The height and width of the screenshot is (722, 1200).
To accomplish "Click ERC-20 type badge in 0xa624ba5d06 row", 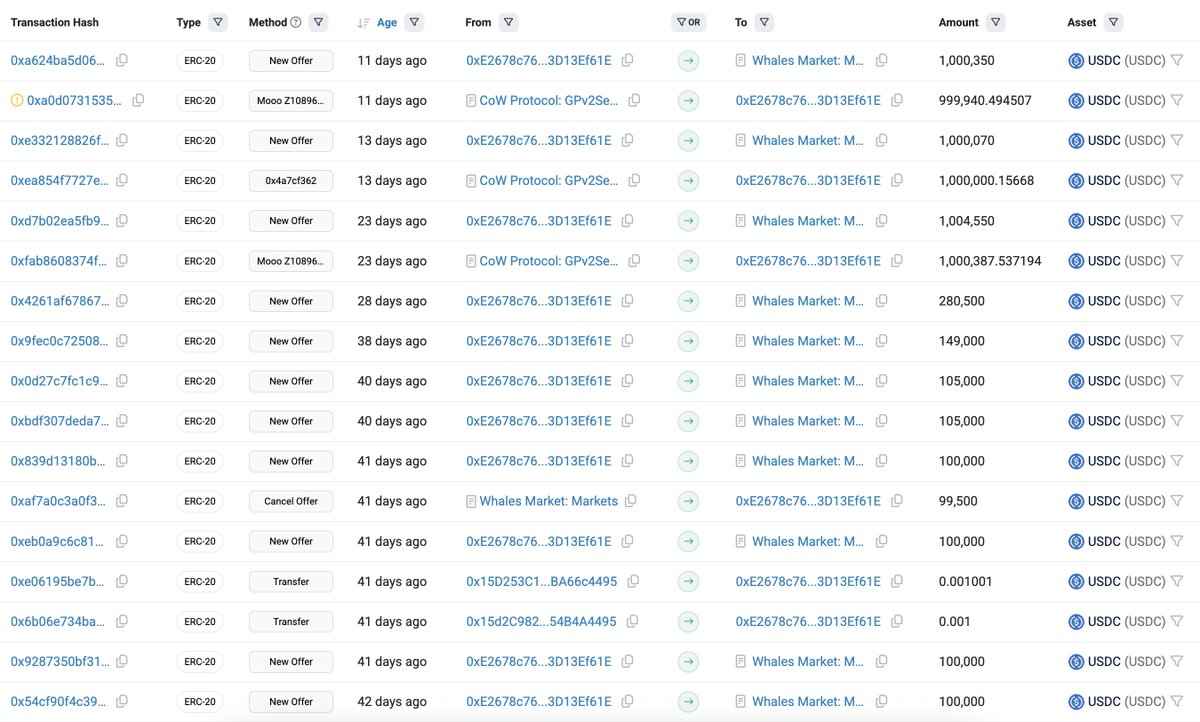I will pyautogui.click(x=200, y=61).
